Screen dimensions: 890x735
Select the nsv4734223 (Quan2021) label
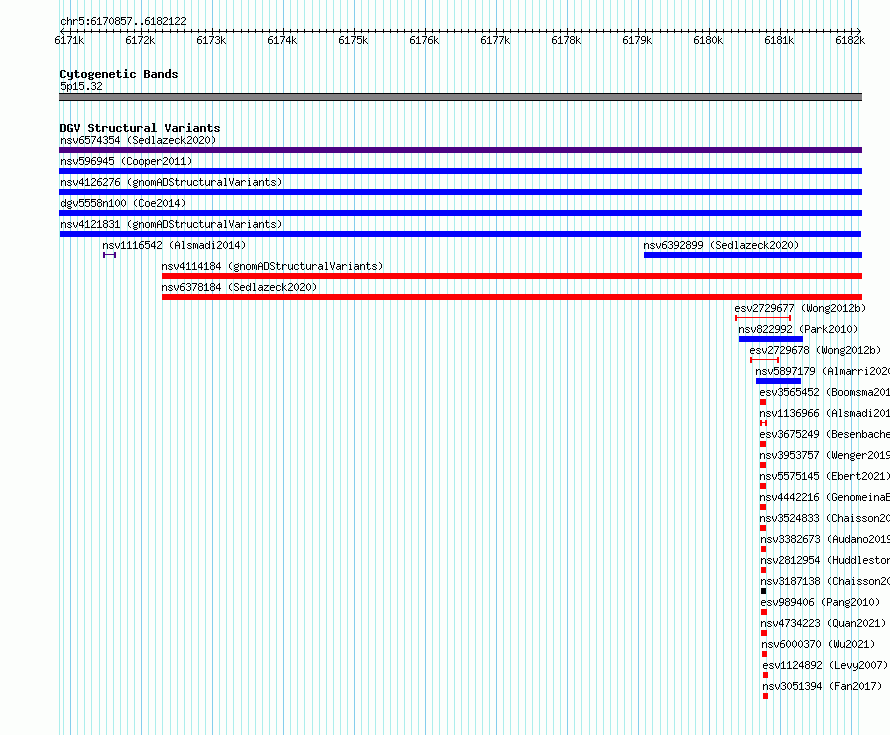click(x=823, y=623)
